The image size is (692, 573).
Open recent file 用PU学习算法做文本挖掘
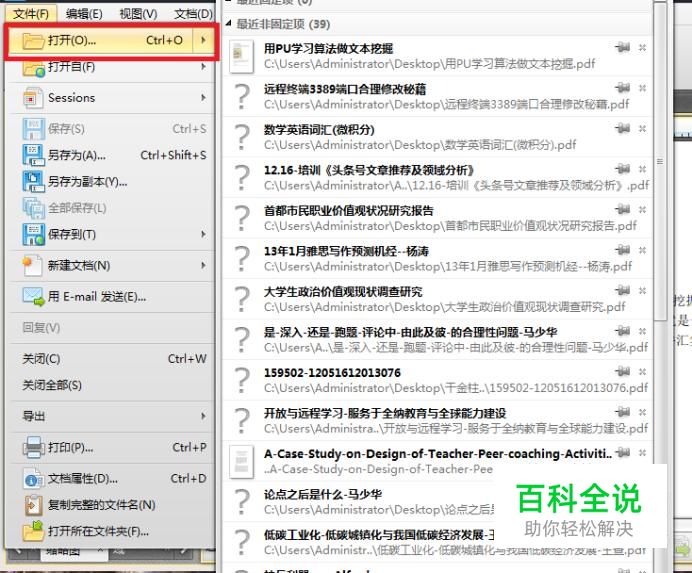(x=437, y=56)
